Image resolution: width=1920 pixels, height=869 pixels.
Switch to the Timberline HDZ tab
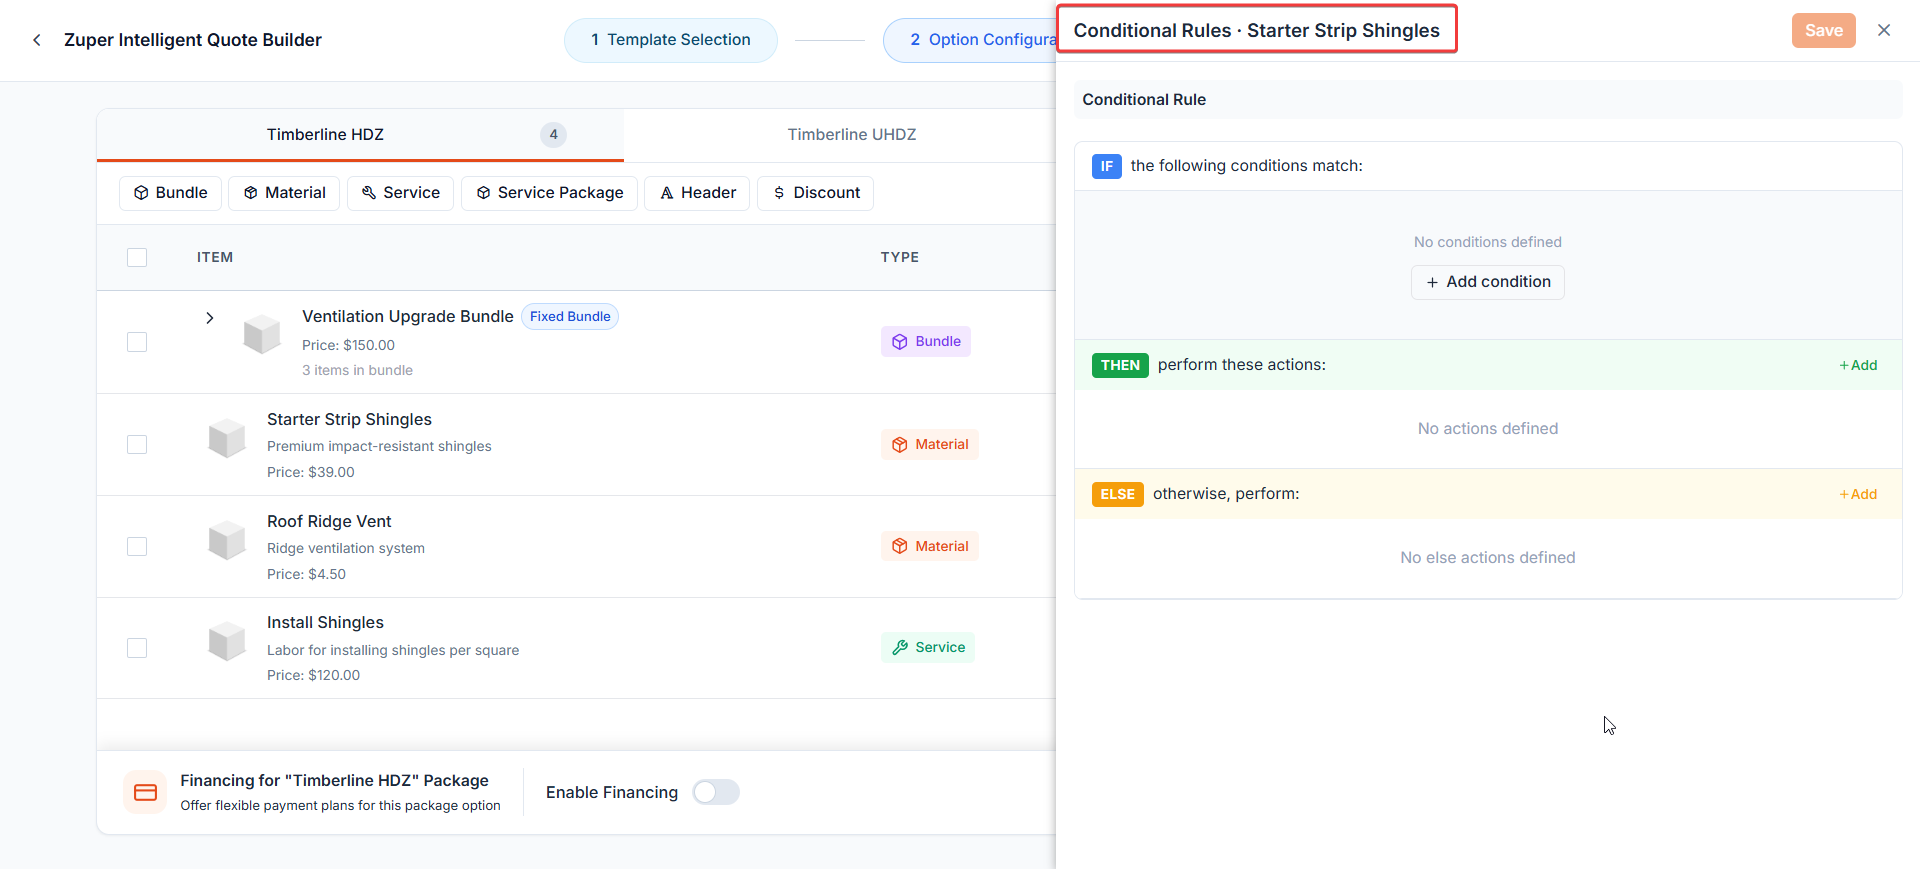click(360, 134)
